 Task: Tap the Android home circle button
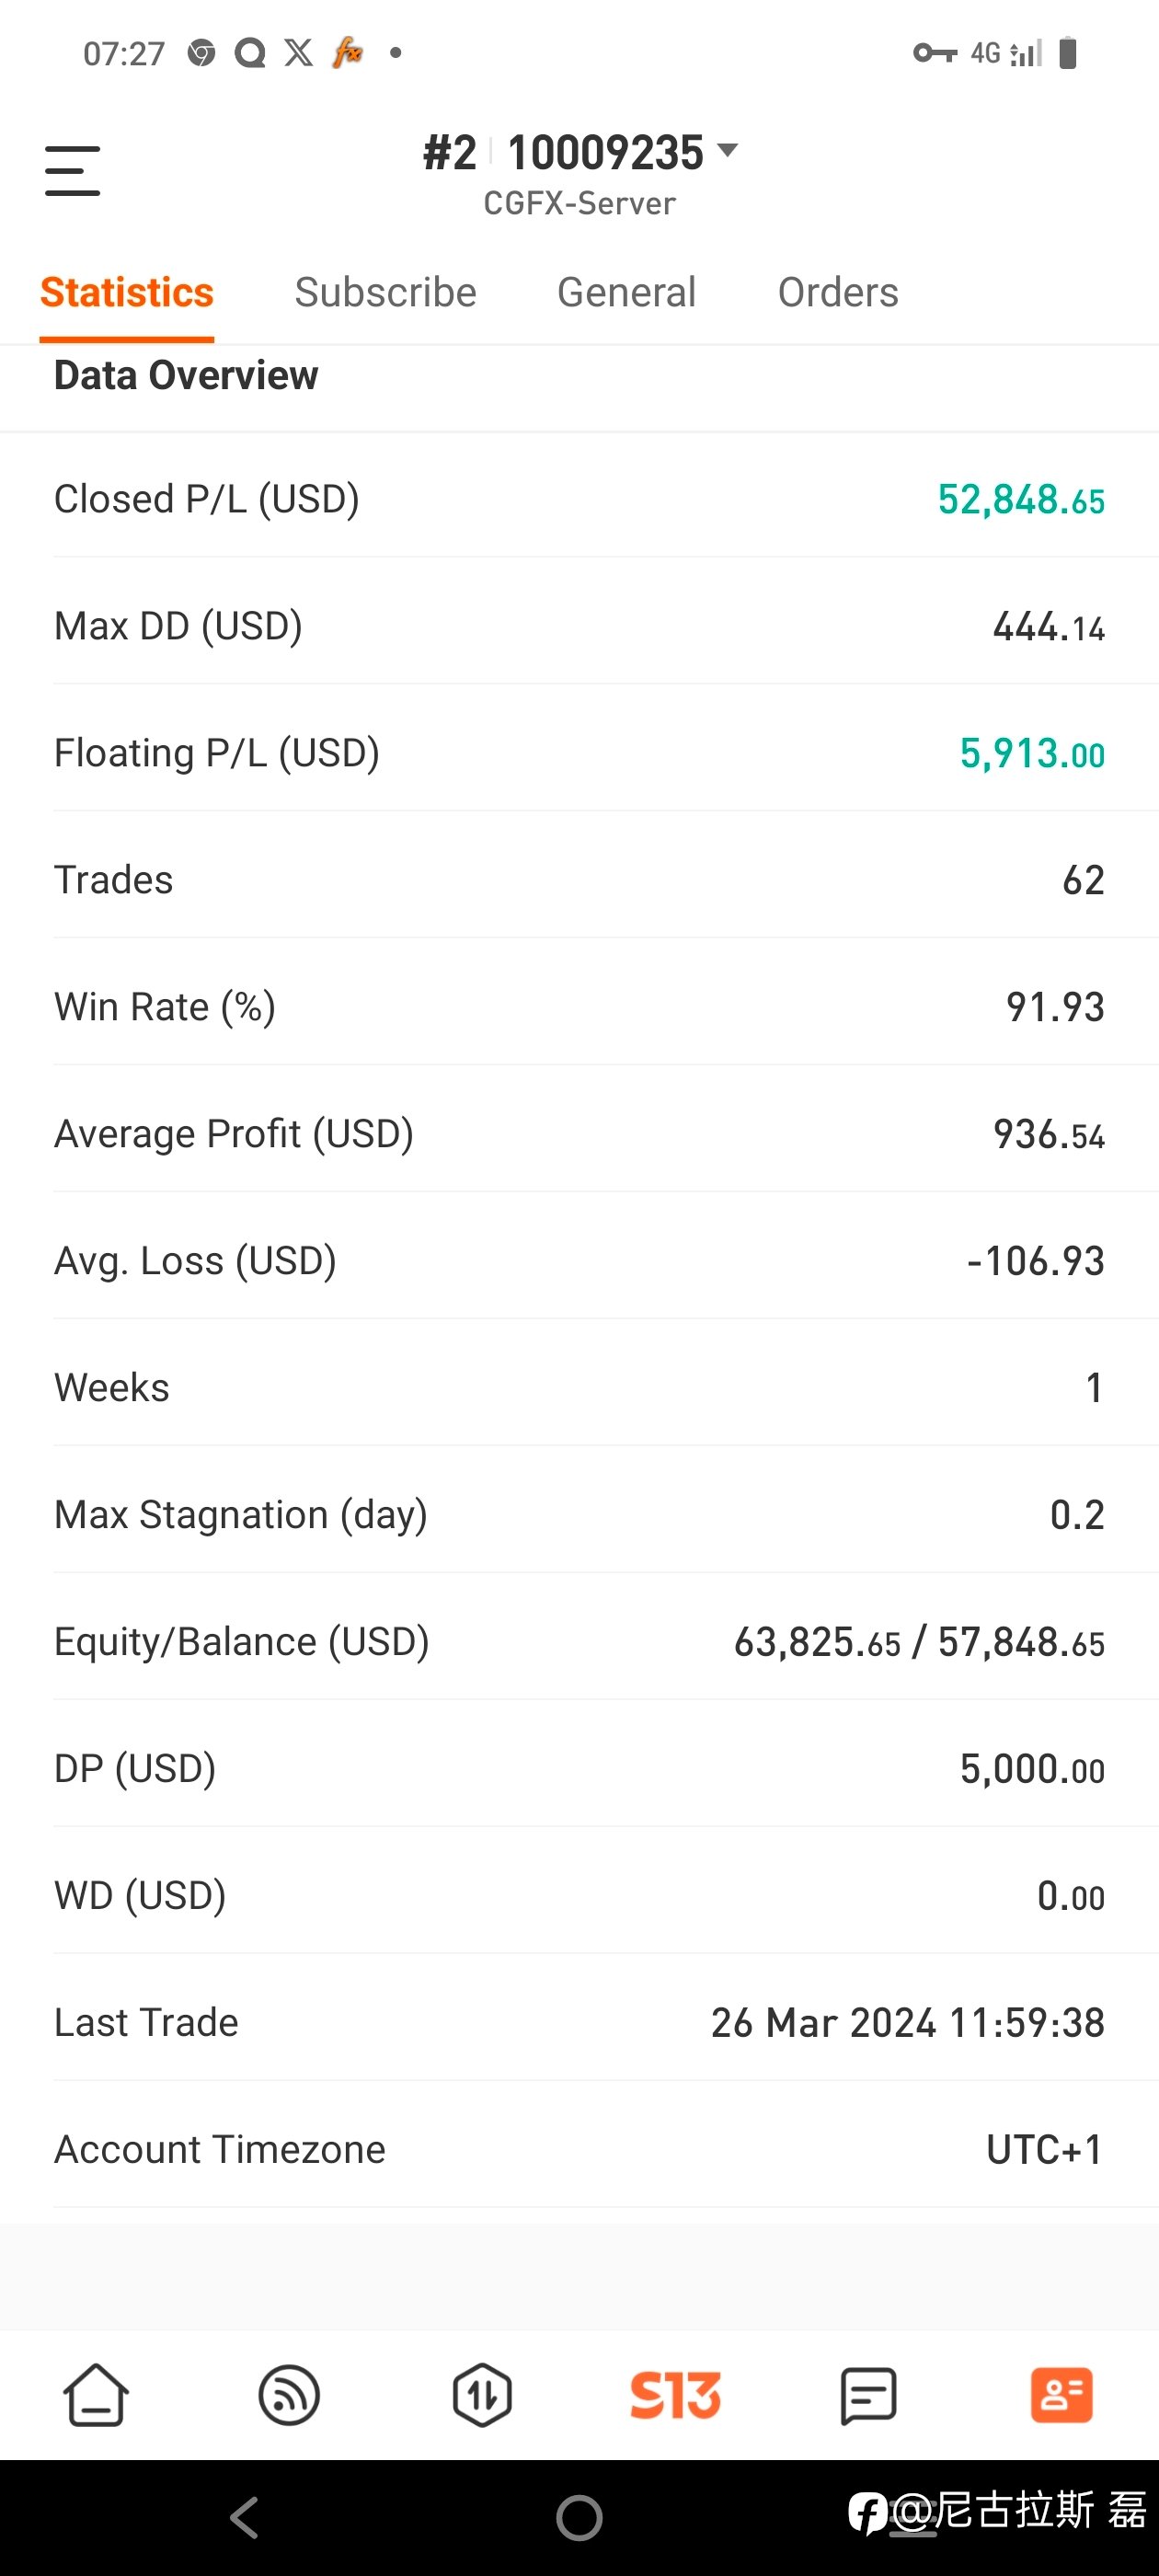point(580,2517)
